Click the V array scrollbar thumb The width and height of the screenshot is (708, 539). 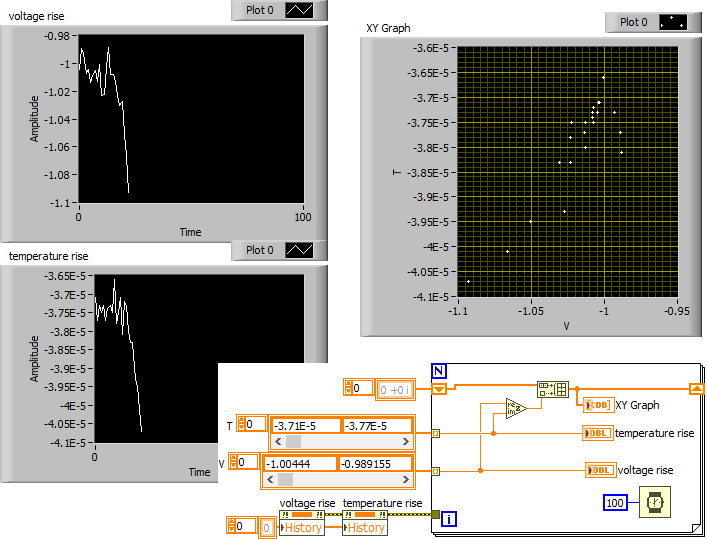285,479
